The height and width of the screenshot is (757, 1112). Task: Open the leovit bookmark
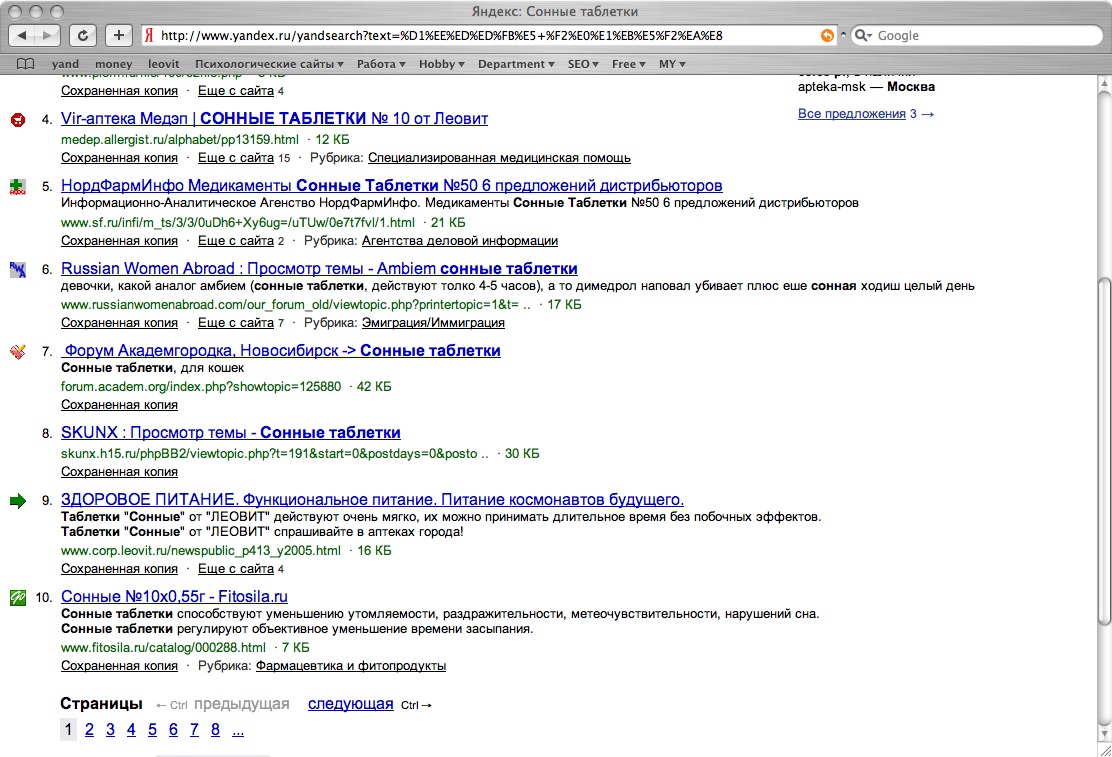pos(163,64)
